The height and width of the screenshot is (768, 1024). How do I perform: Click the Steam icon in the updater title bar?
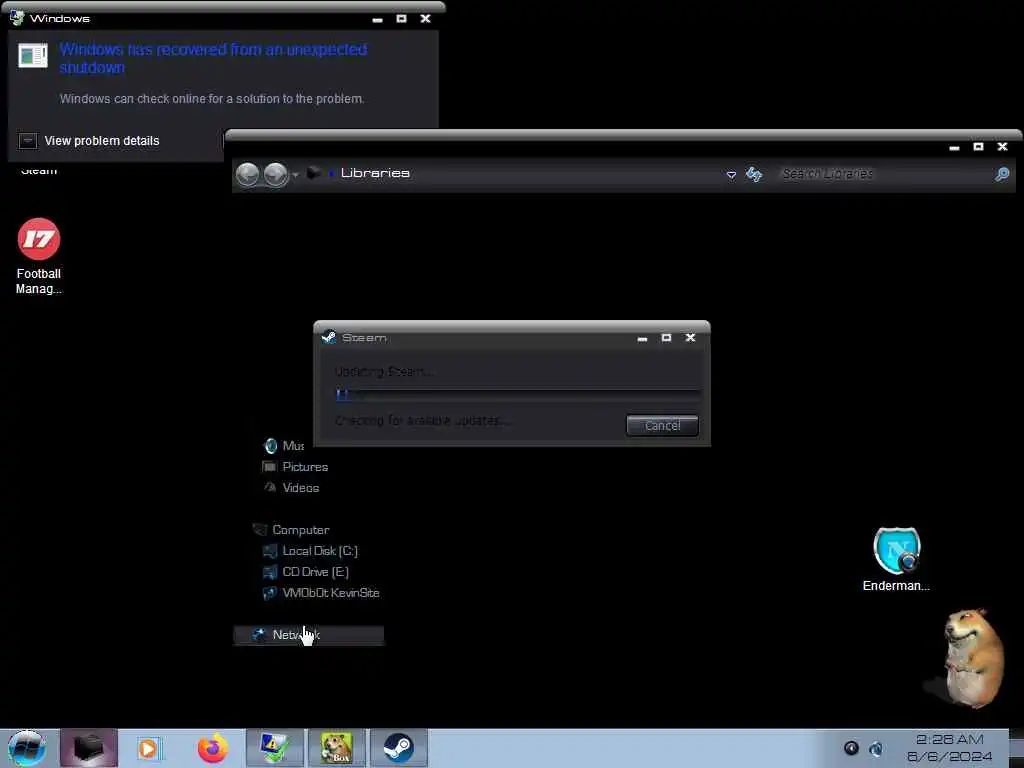[x=329, y=338]
